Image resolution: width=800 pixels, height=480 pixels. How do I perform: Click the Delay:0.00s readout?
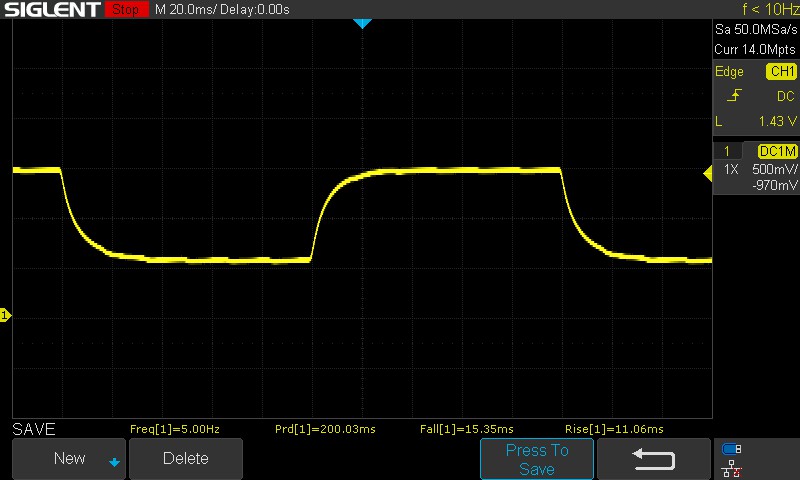(255, 10)
